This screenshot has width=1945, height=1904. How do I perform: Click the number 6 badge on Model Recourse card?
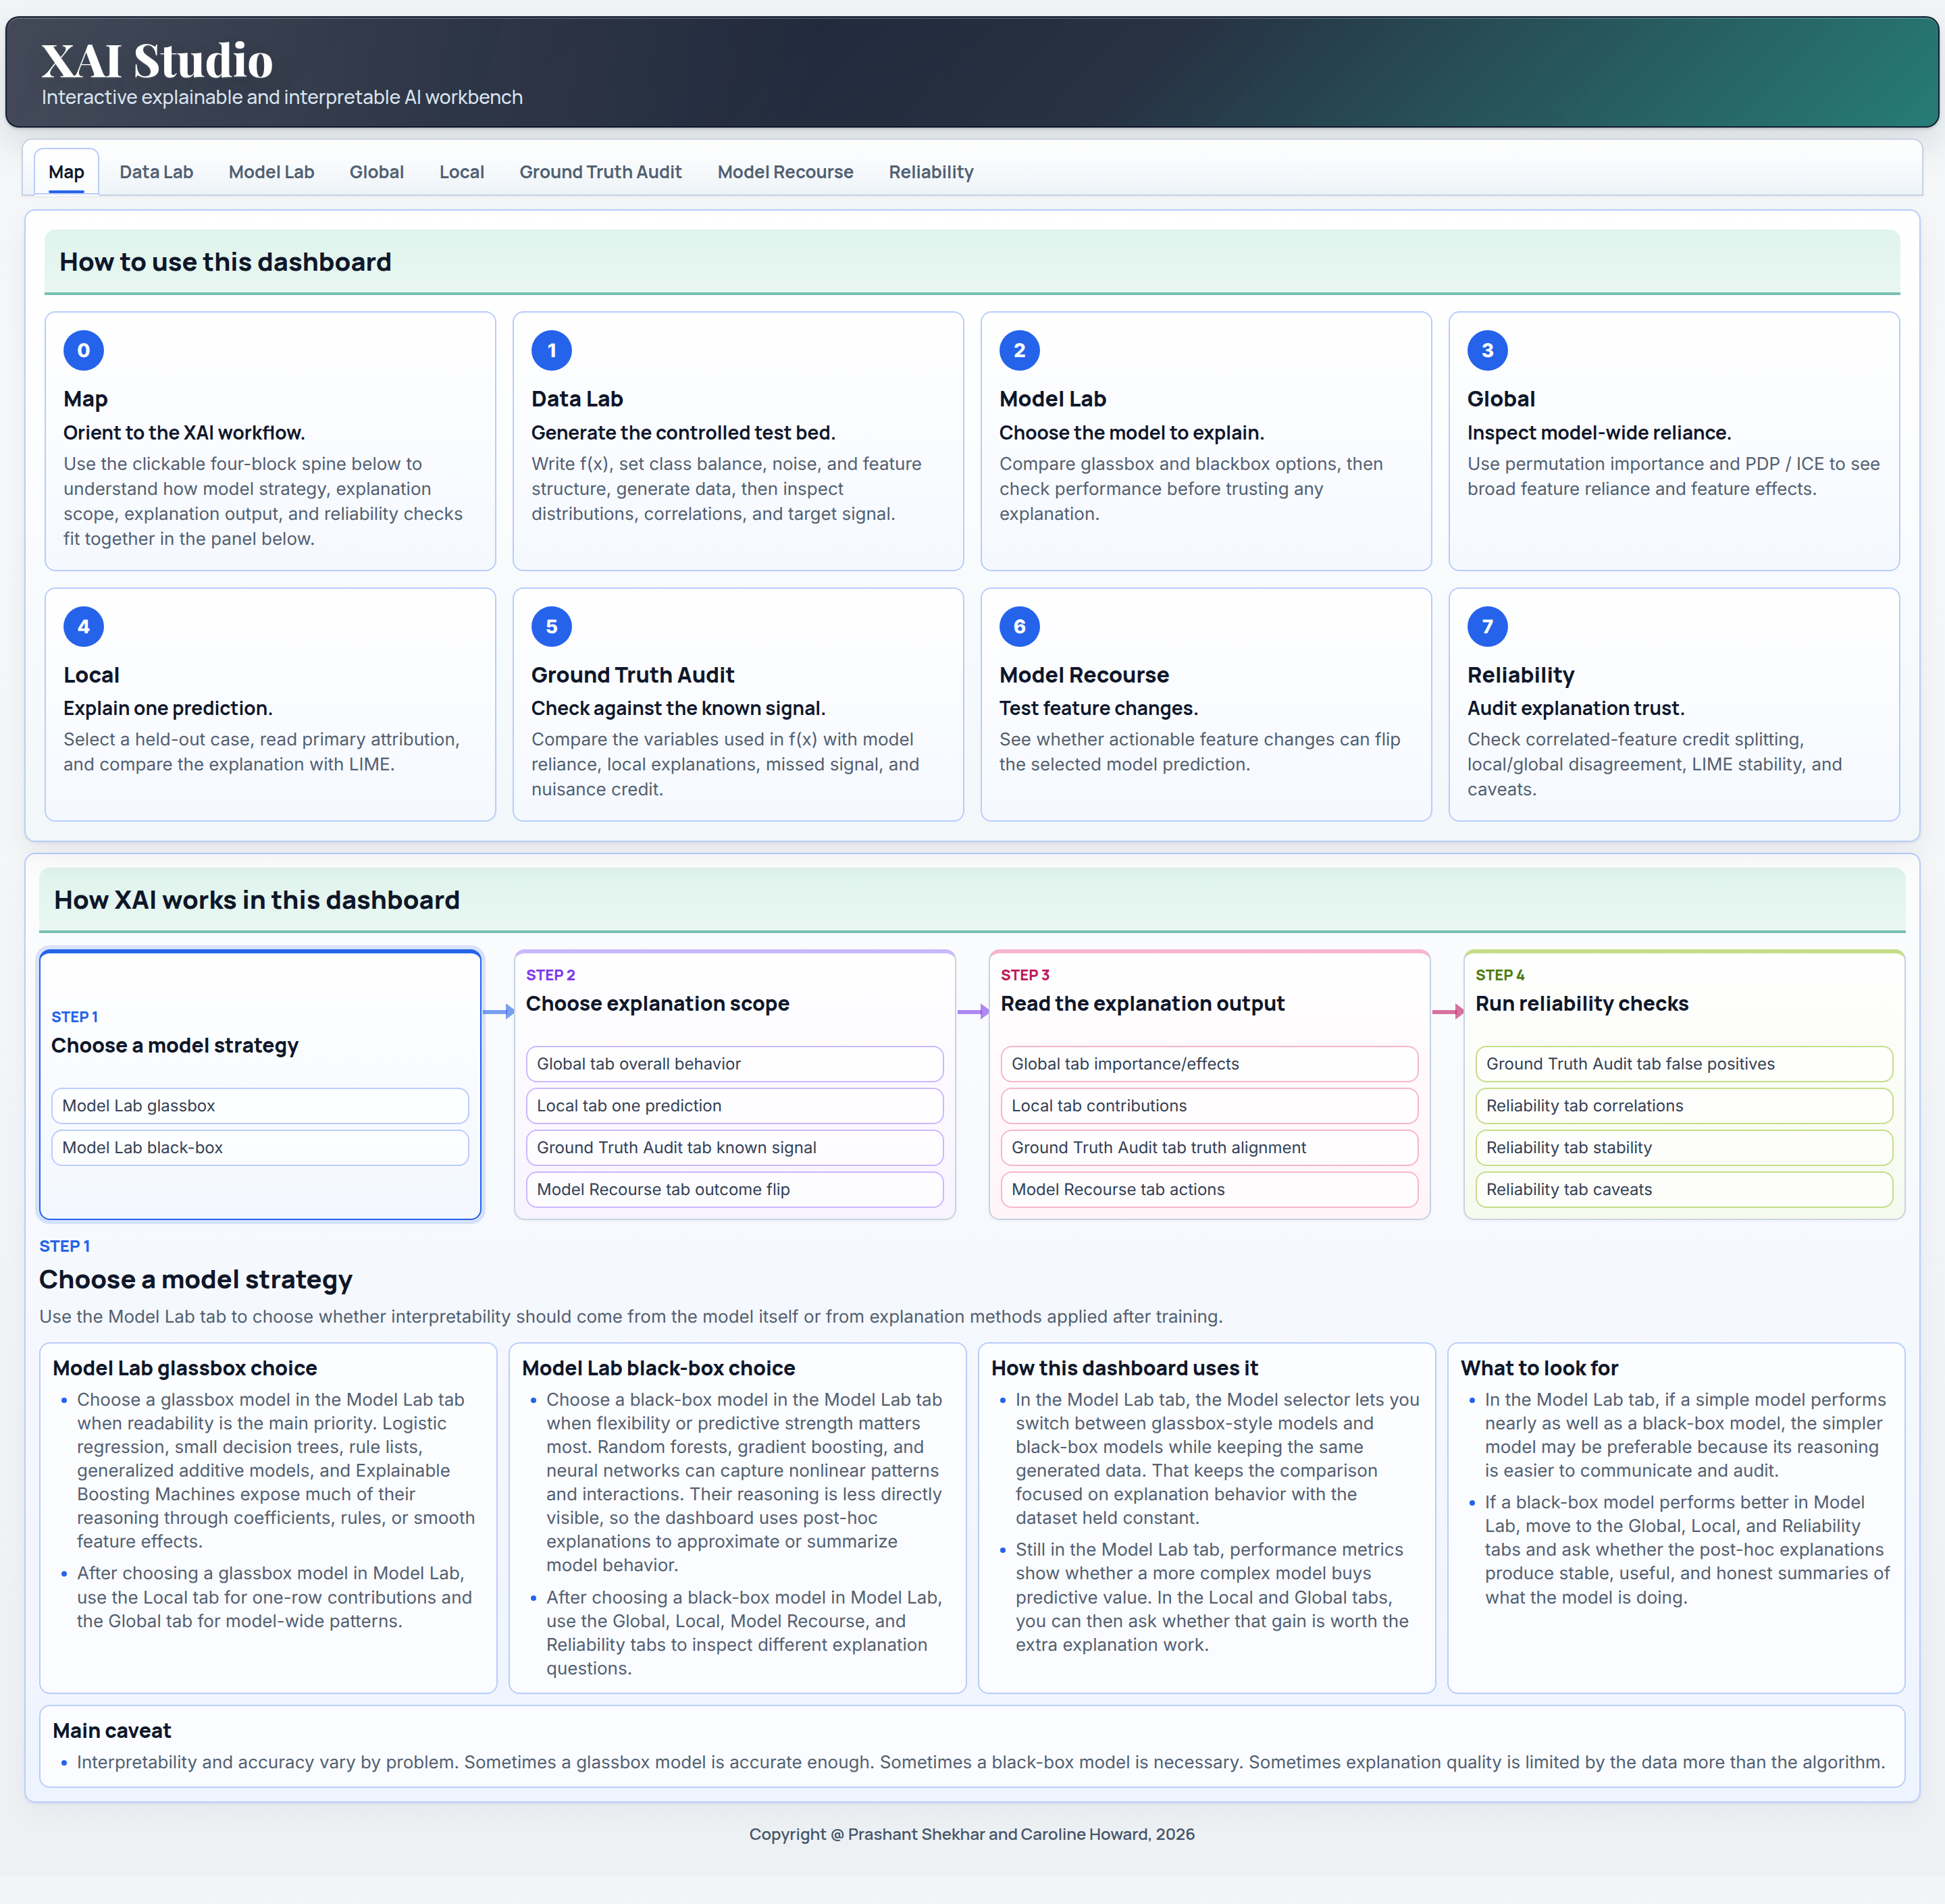(1020, 627)
